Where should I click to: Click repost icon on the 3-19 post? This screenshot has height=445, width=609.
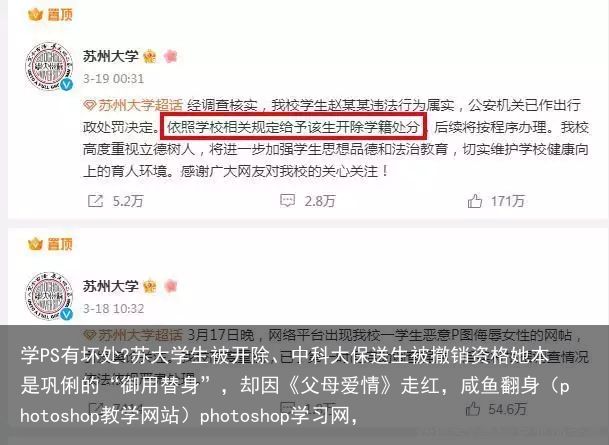pyautogui.click(x=95, y=201)
